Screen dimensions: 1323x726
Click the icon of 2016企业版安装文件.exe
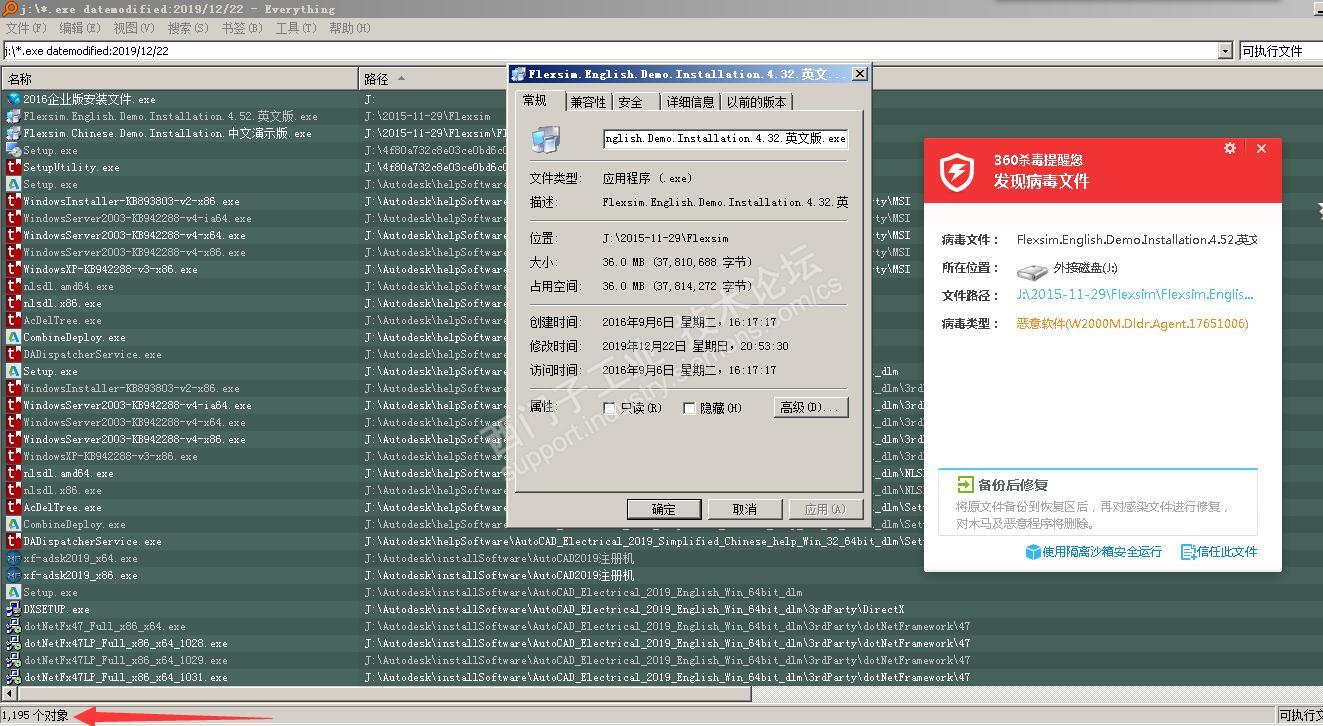[13, 99]
